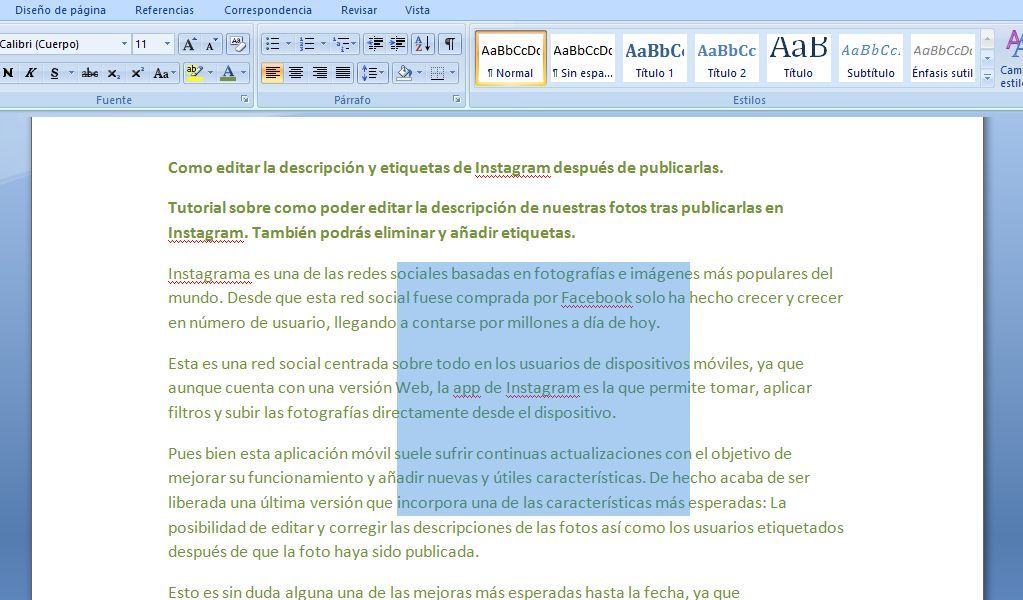Click underlined word Facebook in document
The height and width of the screenshot is (600, 1023).
(596, 298)
